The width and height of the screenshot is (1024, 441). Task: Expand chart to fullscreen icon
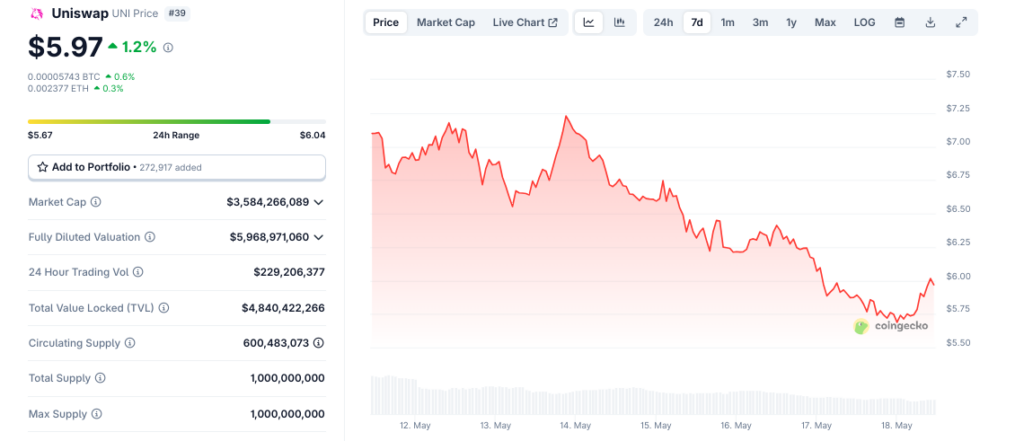961,22
